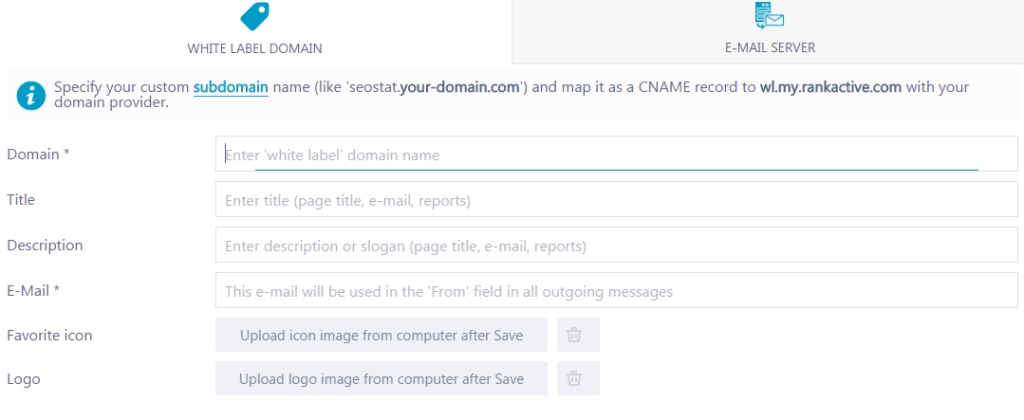
Task: Click the blue tag icon
Action: click(255, 16)
